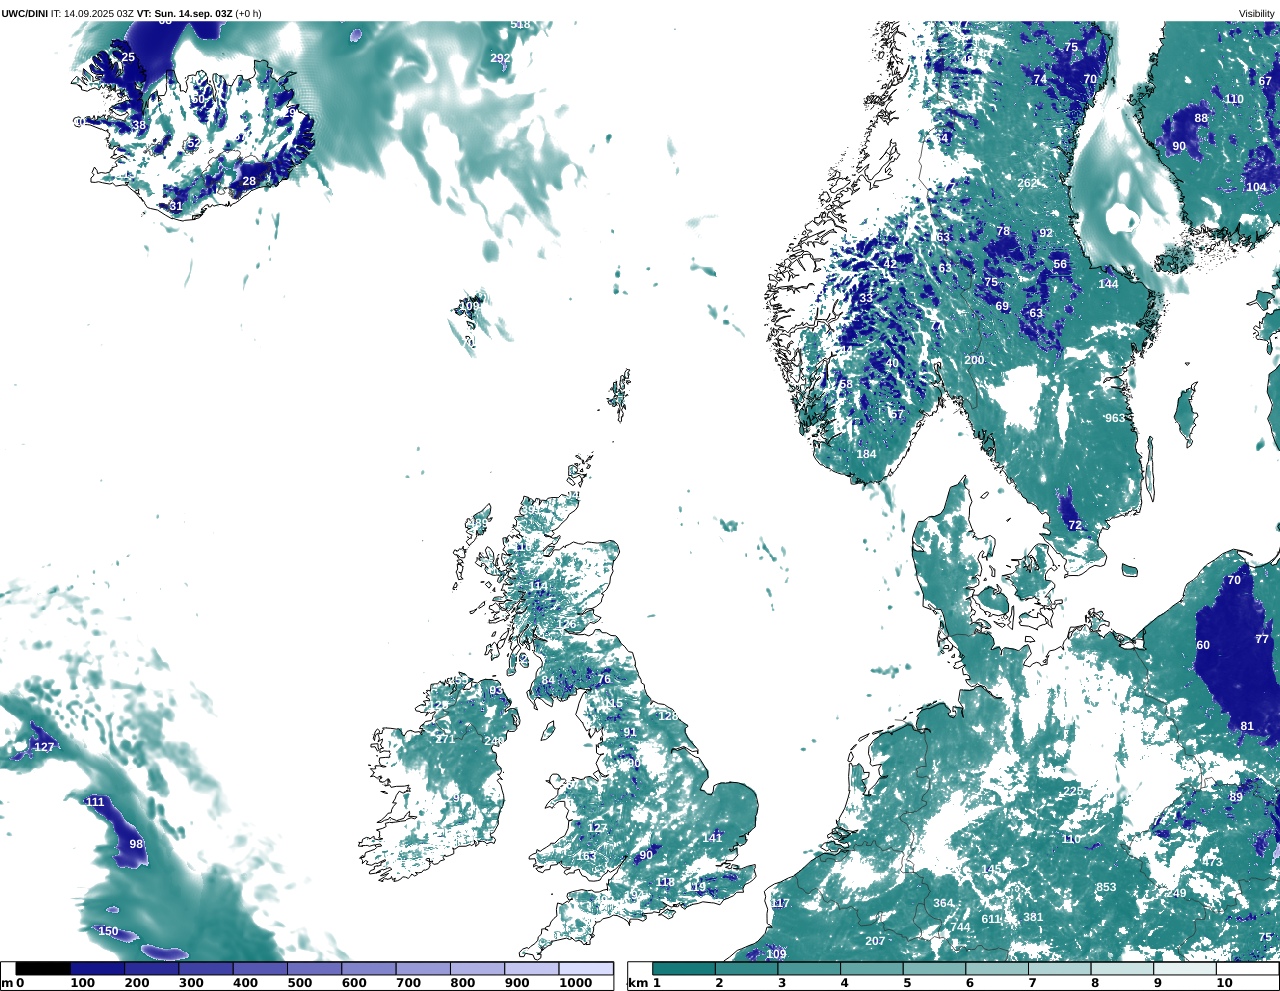
Task: Pick the 400–500 m legend color box
Action: click(260, 968)
